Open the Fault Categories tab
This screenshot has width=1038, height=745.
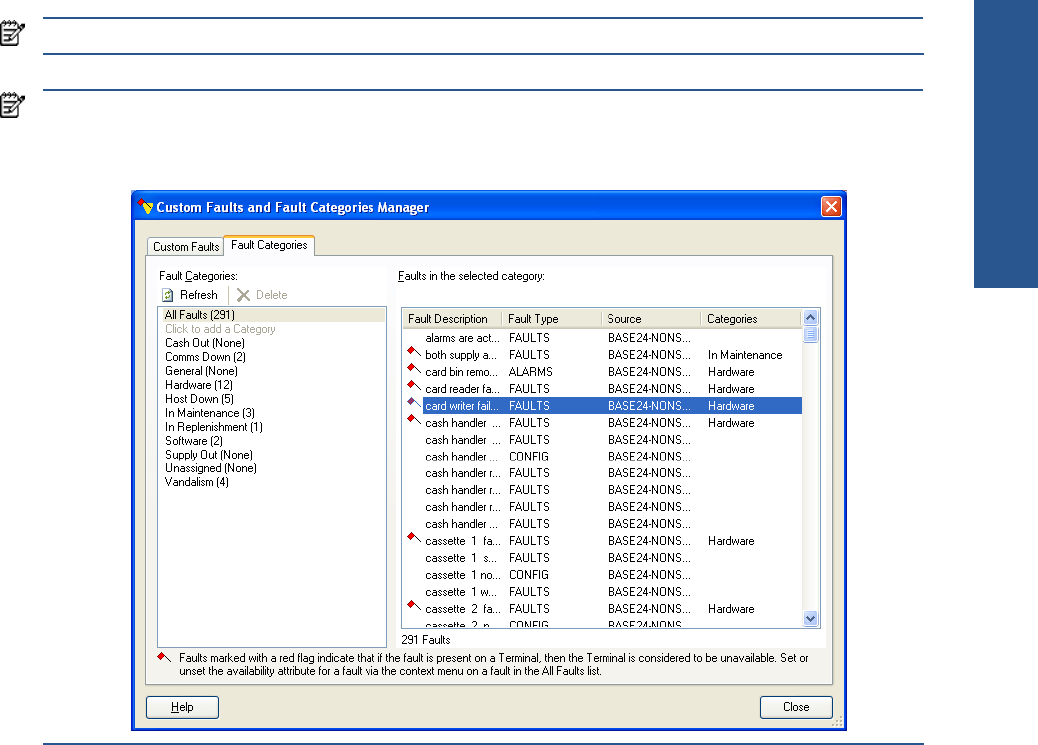click(269, 245)
